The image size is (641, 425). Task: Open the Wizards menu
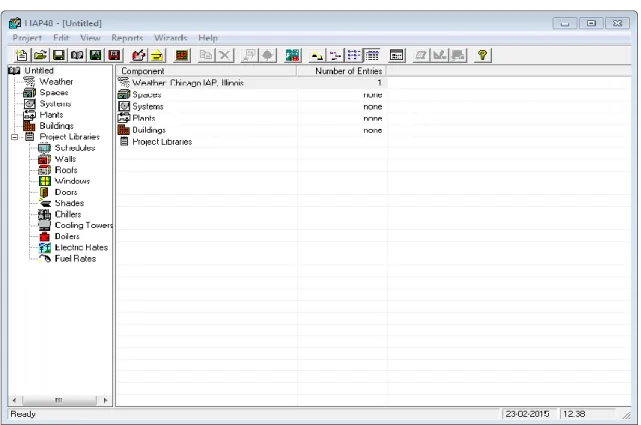[x=170, y=38]
